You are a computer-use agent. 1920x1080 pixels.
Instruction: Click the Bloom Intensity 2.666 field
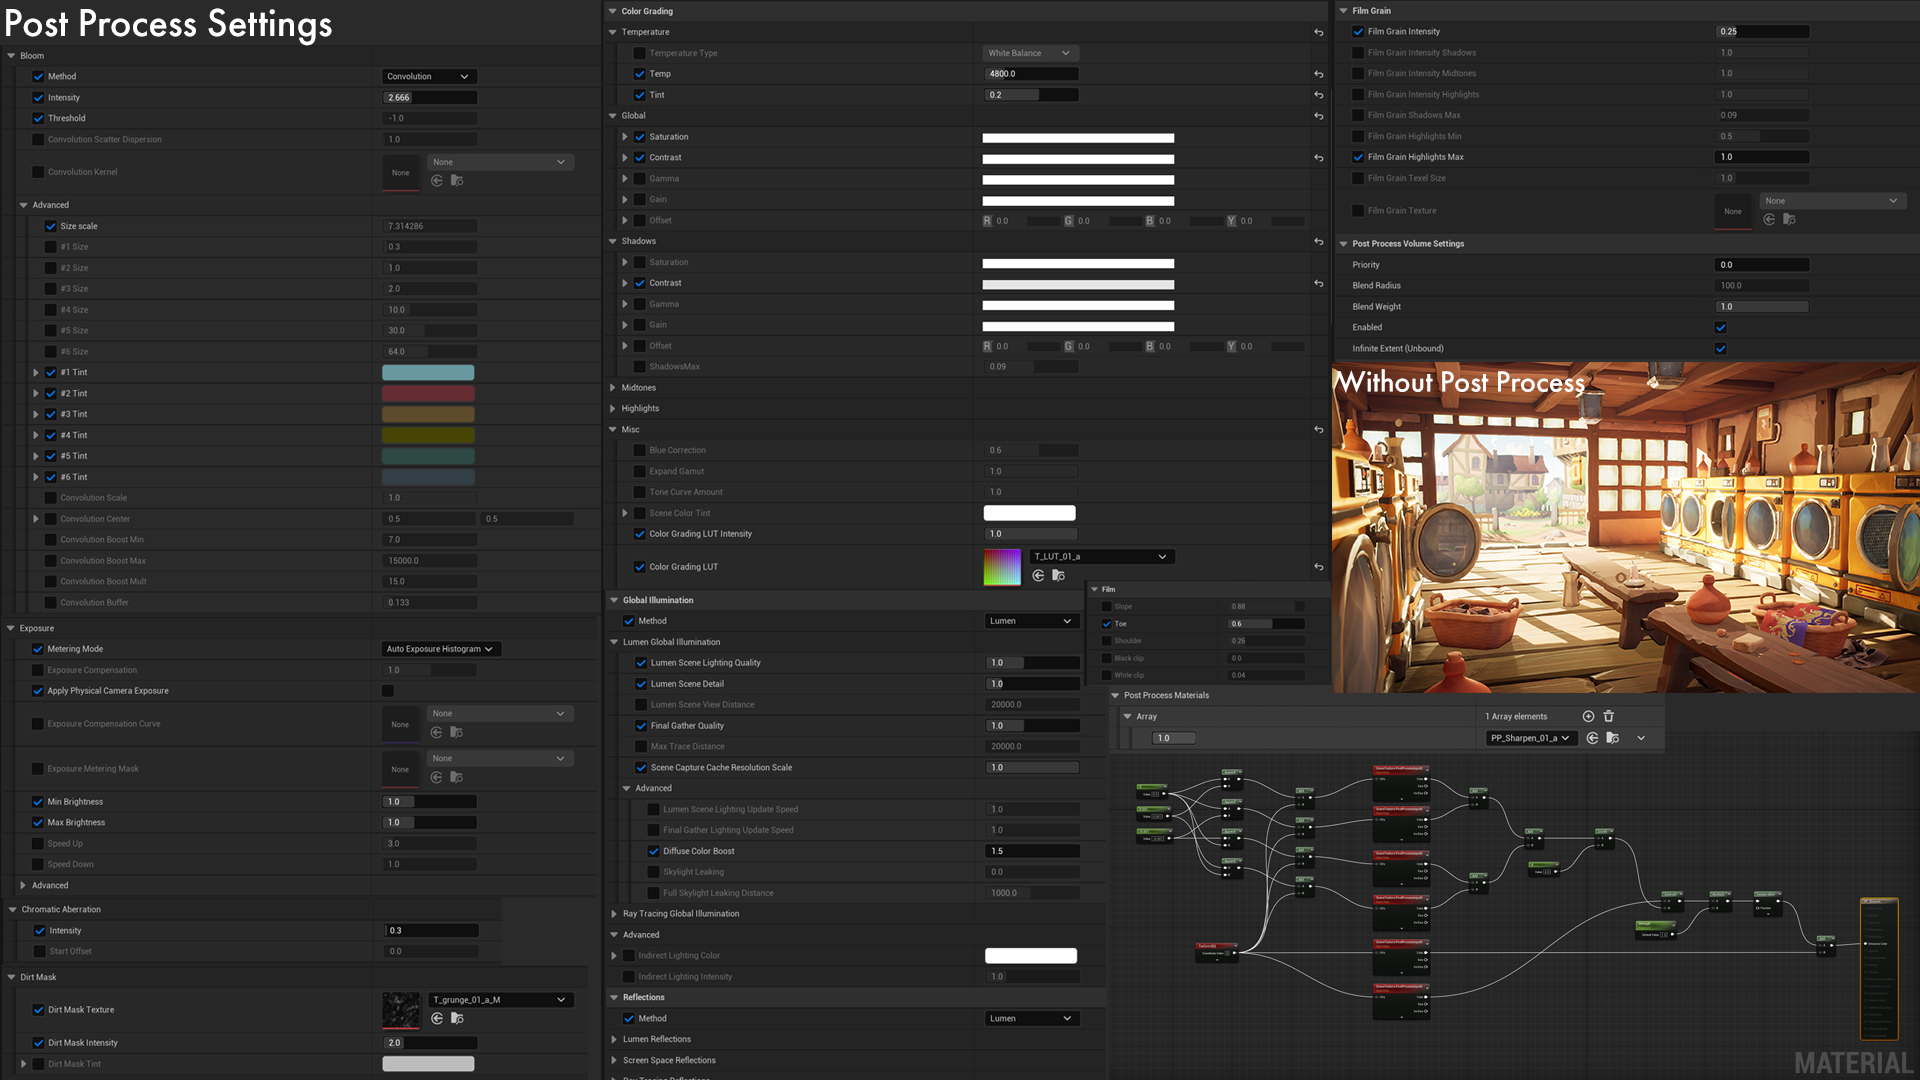click(430, 98)
